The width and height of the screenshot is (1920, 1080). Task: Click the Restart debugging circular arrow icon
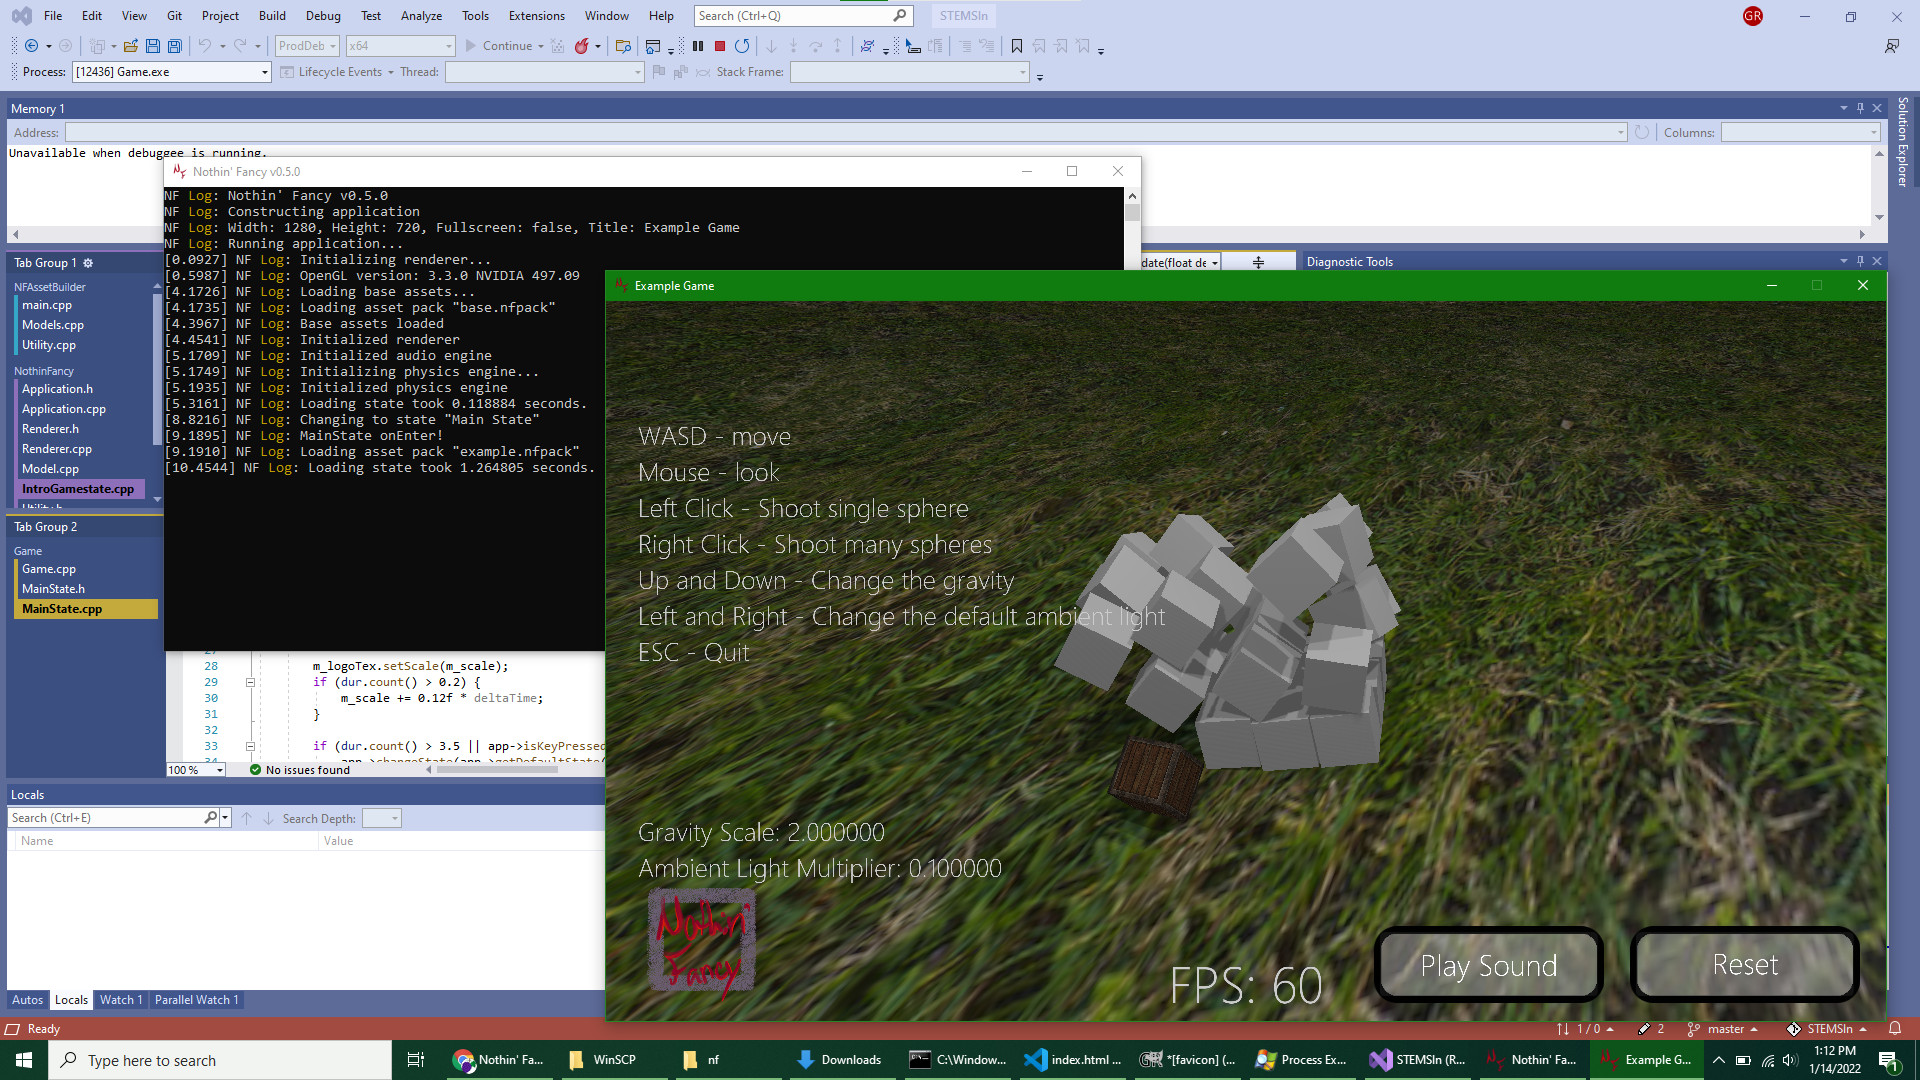(x=742, y=46)
